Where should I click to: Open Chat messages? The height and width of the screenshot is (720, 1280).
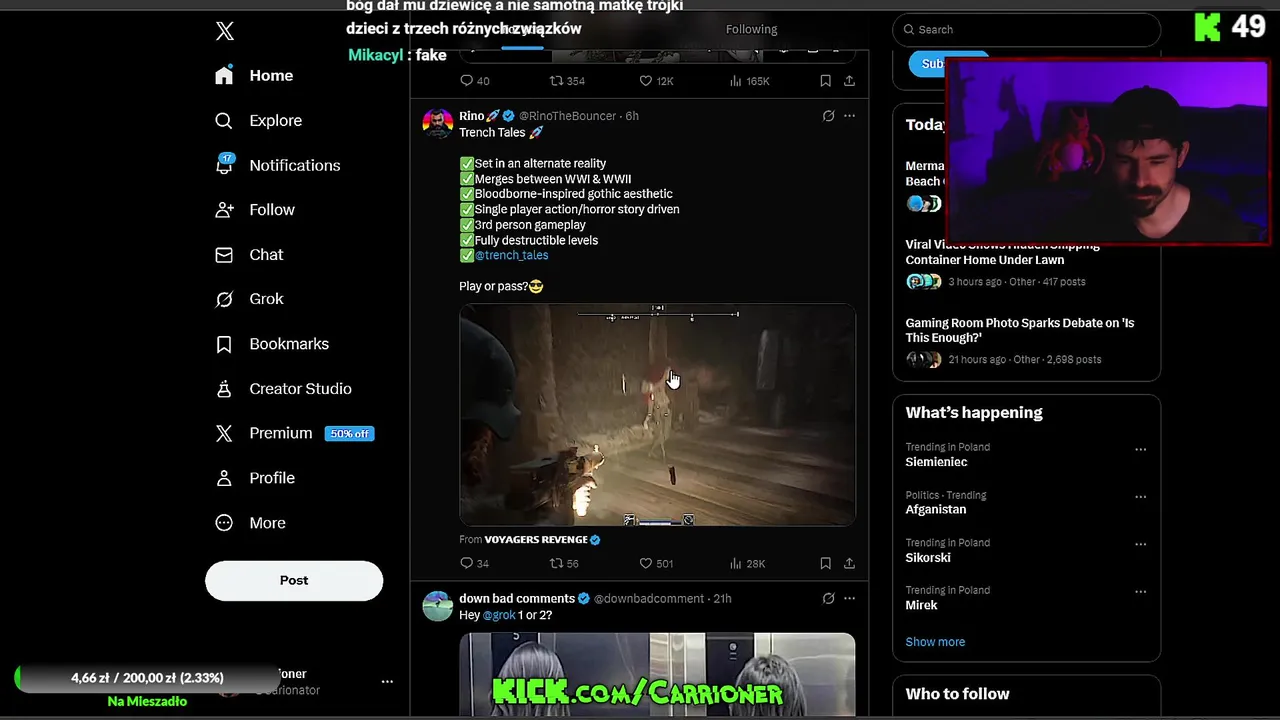coord(249,255)
